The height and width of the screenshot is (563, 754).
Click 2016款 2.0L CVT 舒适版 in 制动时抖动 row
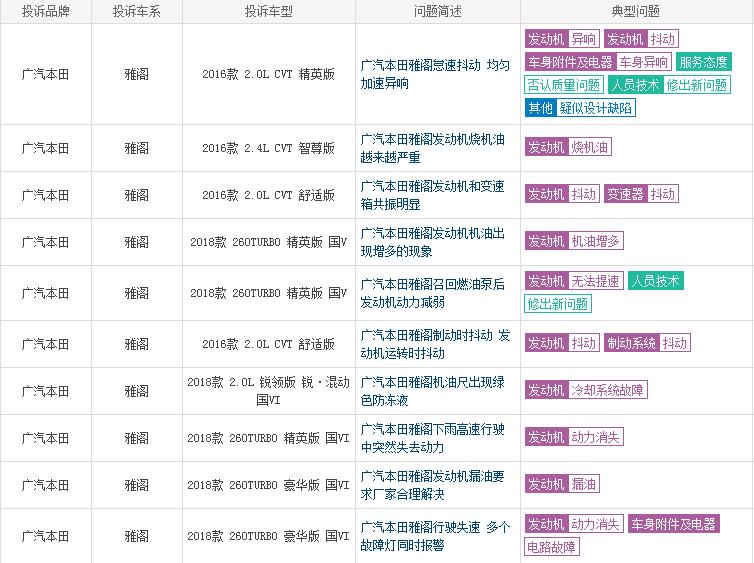(268, 344)
